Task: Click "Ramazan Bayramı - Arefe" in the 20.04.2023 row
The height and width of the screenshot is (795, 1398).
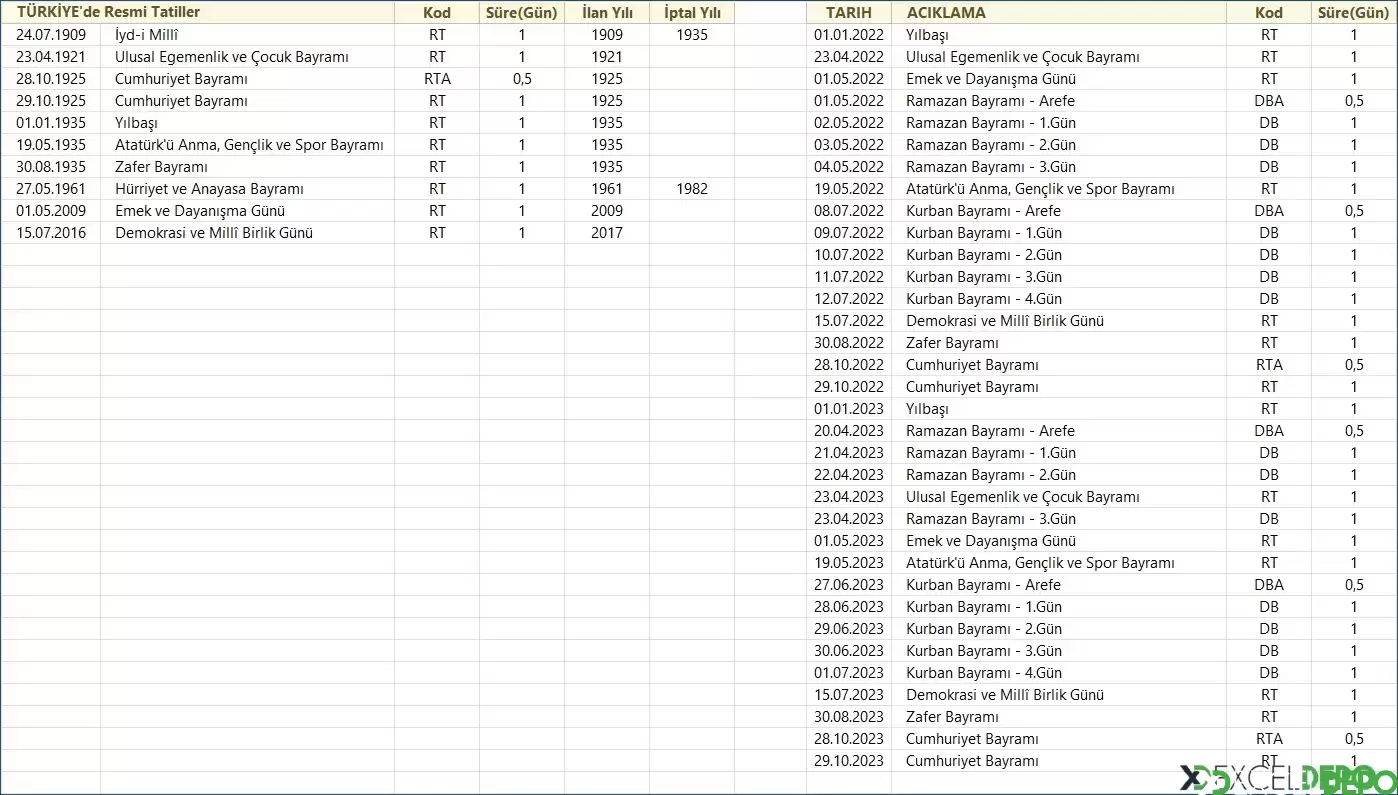Action: [x=1059, y=431]
